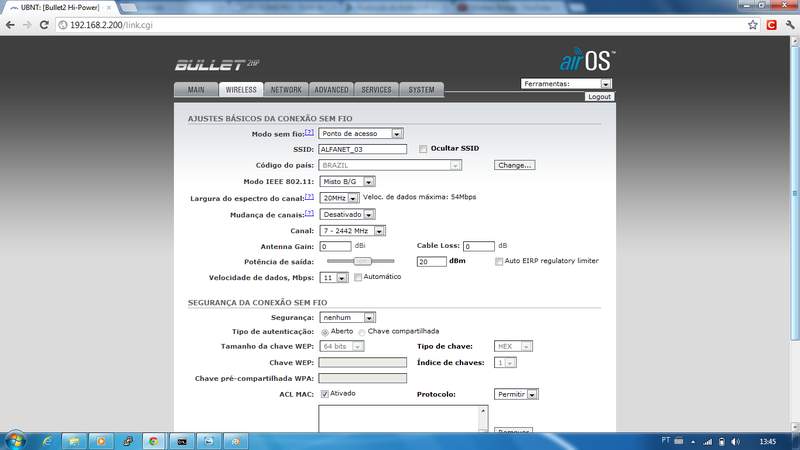The image size is (800, 450).
Task: Click the Chrome icon in the taskbar
Action: (154, 441)
